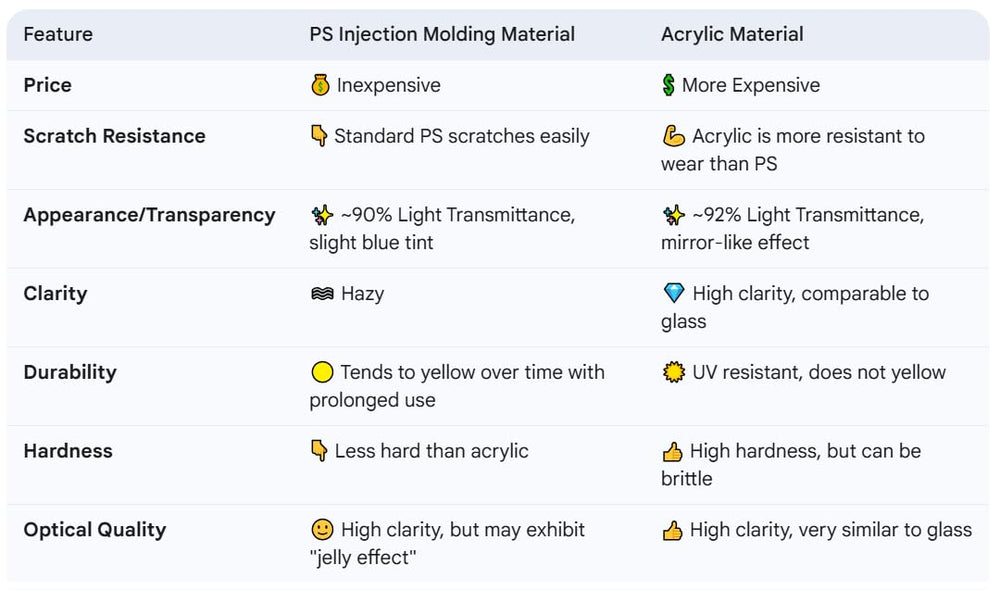
Task: Click the blue gem icon in Clarity row
Action: 673,293
